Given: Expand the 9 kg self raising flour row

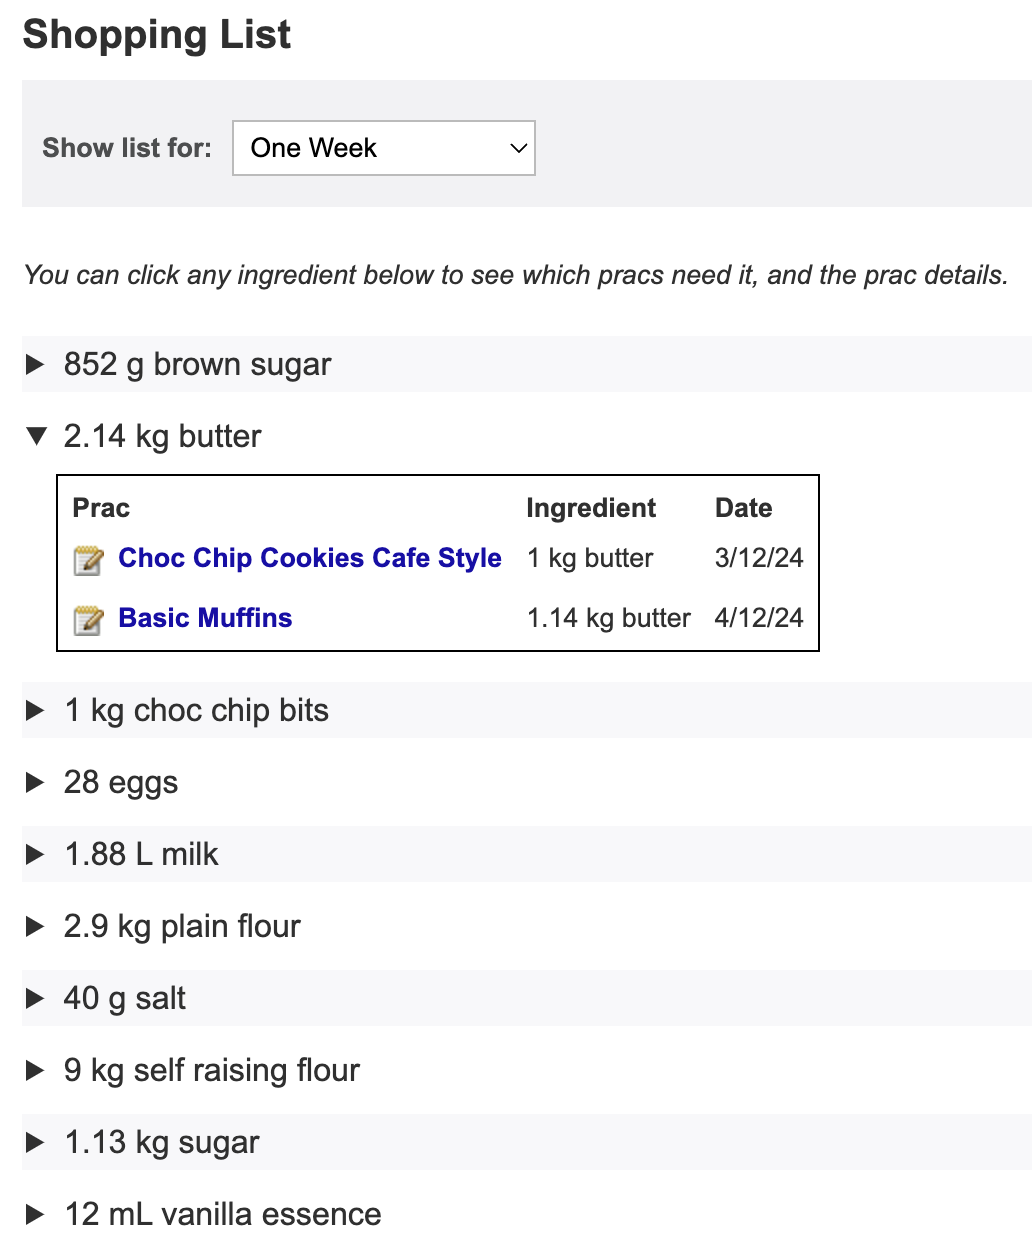Looking at the screenshot, I should [x=527, y=1070].
